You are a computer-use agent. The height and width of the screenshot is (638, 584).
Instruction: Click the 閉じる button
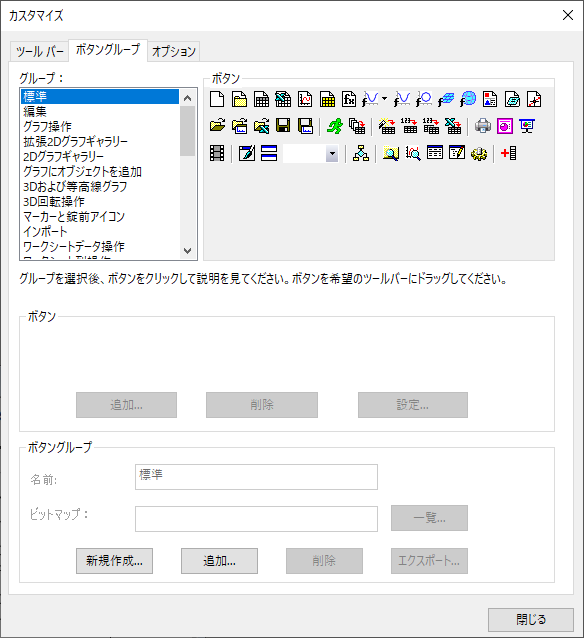[x=531, y=620]
